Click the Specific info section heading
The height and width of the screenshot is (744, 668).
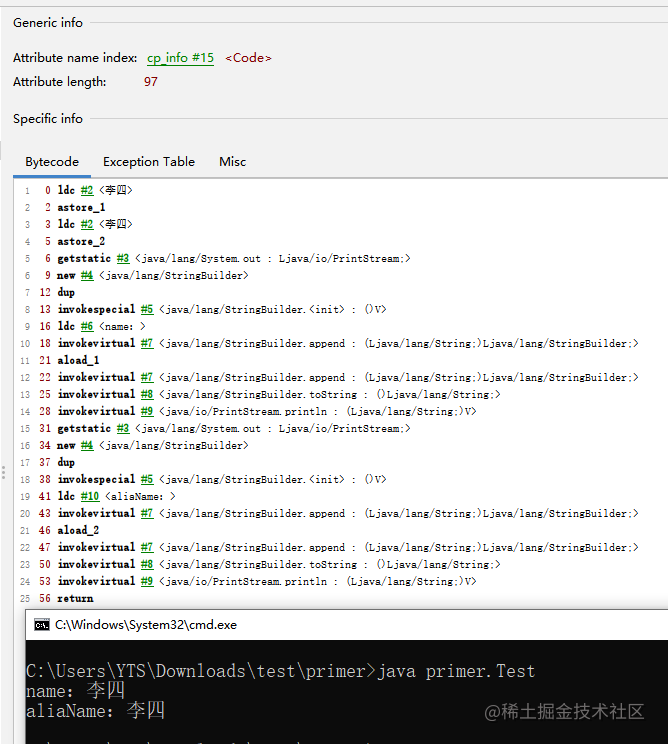(48, 119)
